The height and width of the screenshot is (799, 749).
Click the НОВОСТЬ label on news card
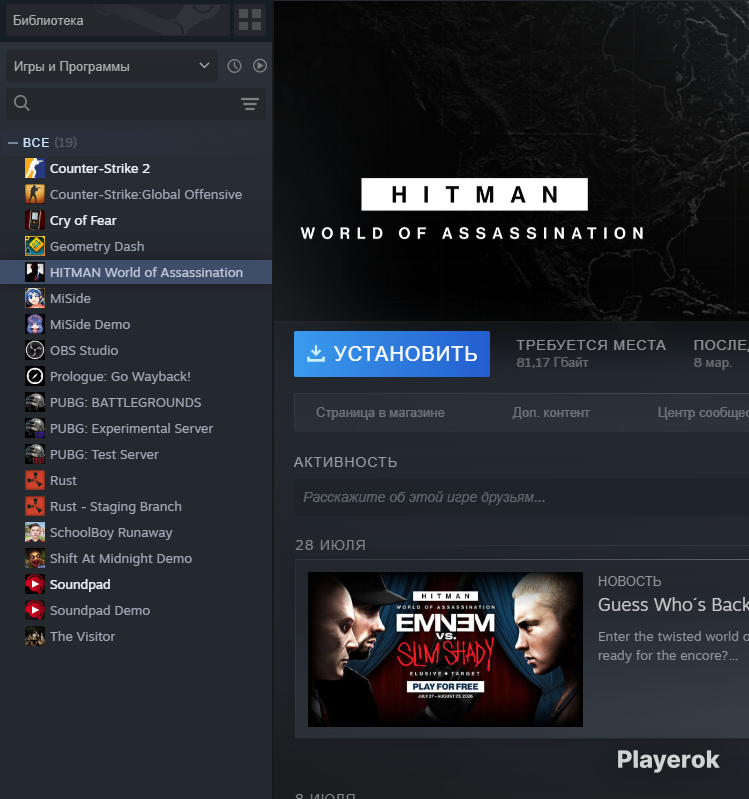629,581
